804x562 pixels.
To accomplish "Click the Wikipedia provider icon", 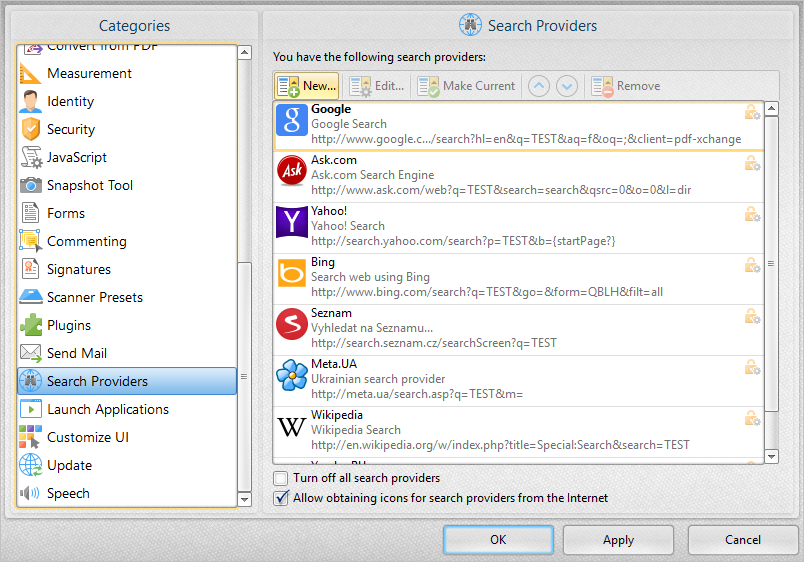I will point(291,429).
